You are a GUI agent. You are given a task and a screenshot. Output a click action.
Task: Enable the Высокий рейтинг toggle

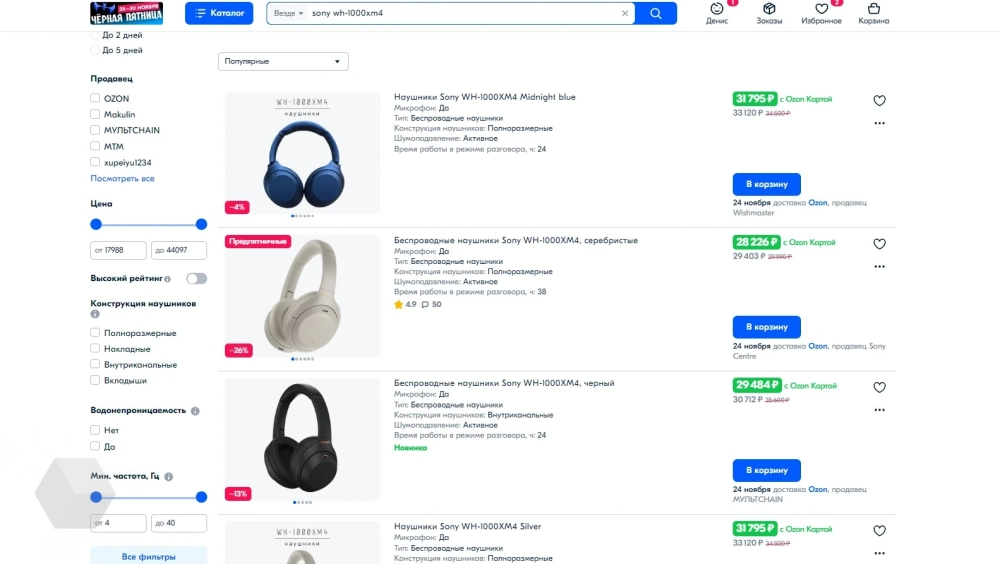coord(196,279)
